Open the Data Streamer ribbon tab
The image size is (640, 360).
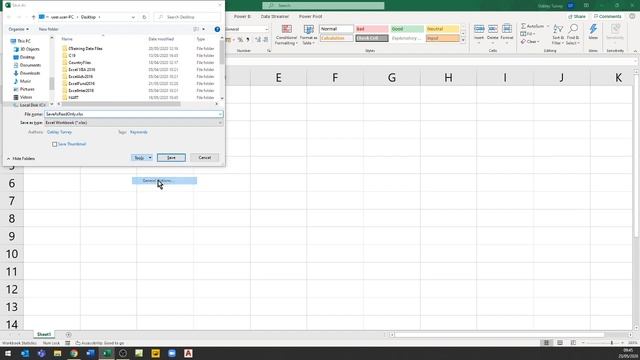point(275,16)
